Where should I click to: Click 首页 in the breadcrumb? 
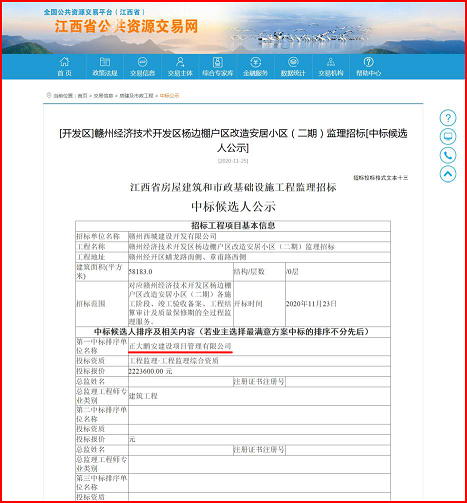[82, 96]
